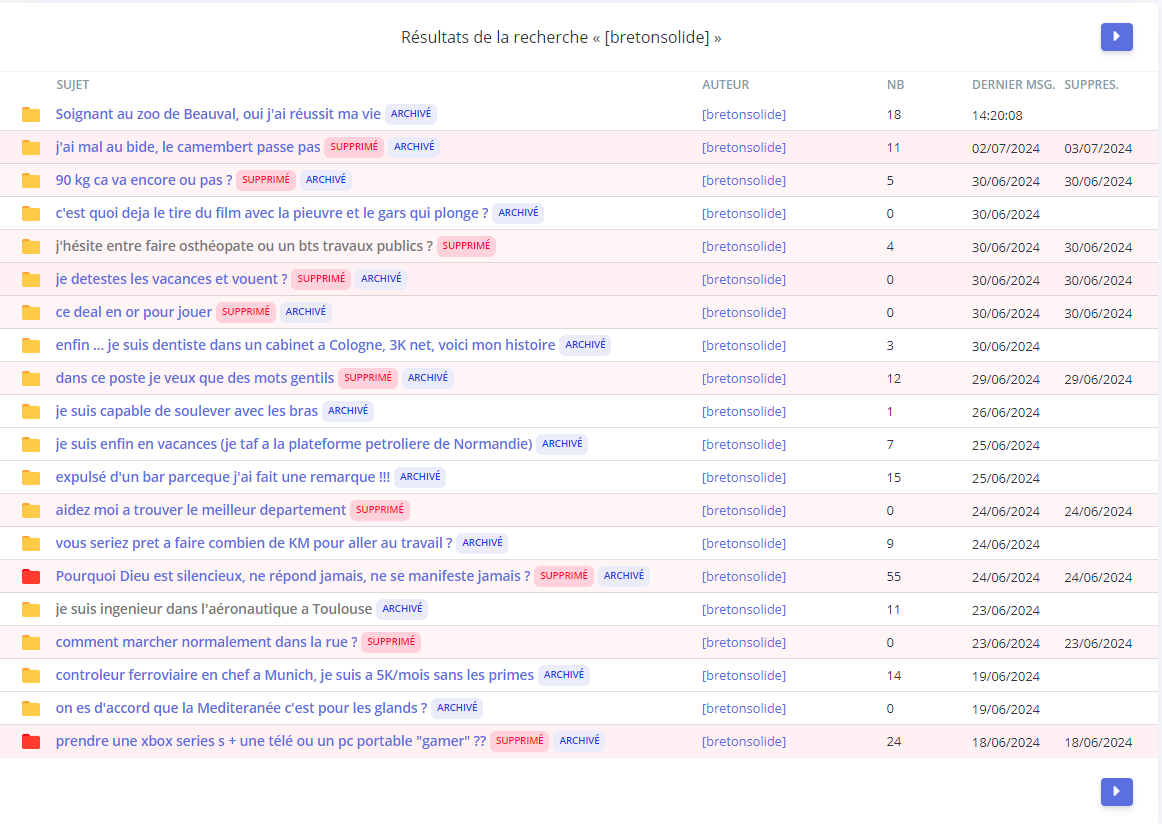Click the NB column header
The image size is (1162, 824).
pyautogui.click(x=895, y=84)
